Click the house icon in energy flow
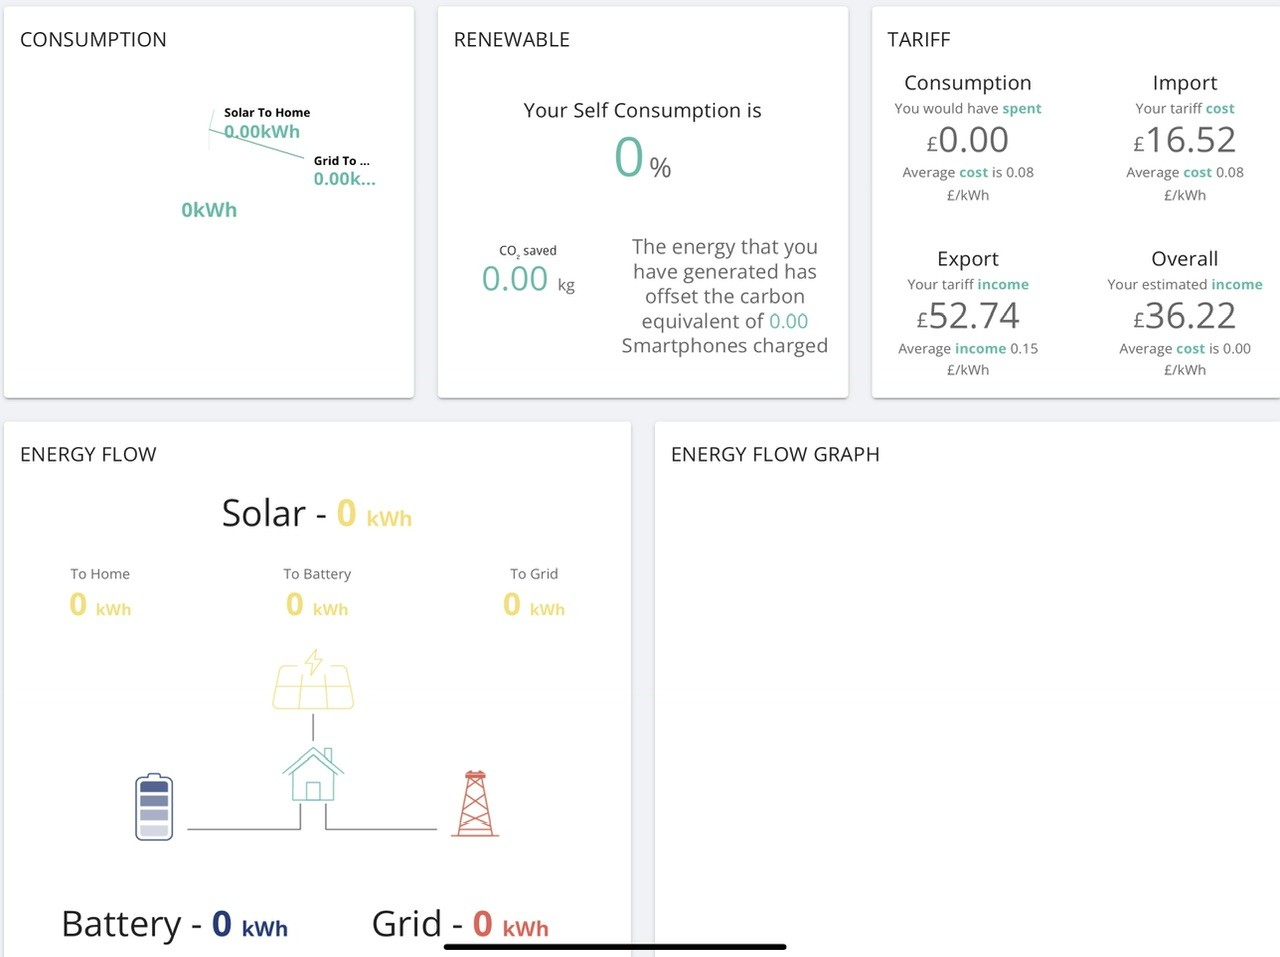The width and height of the screenshot is (1280, 957). pos(313,774)
